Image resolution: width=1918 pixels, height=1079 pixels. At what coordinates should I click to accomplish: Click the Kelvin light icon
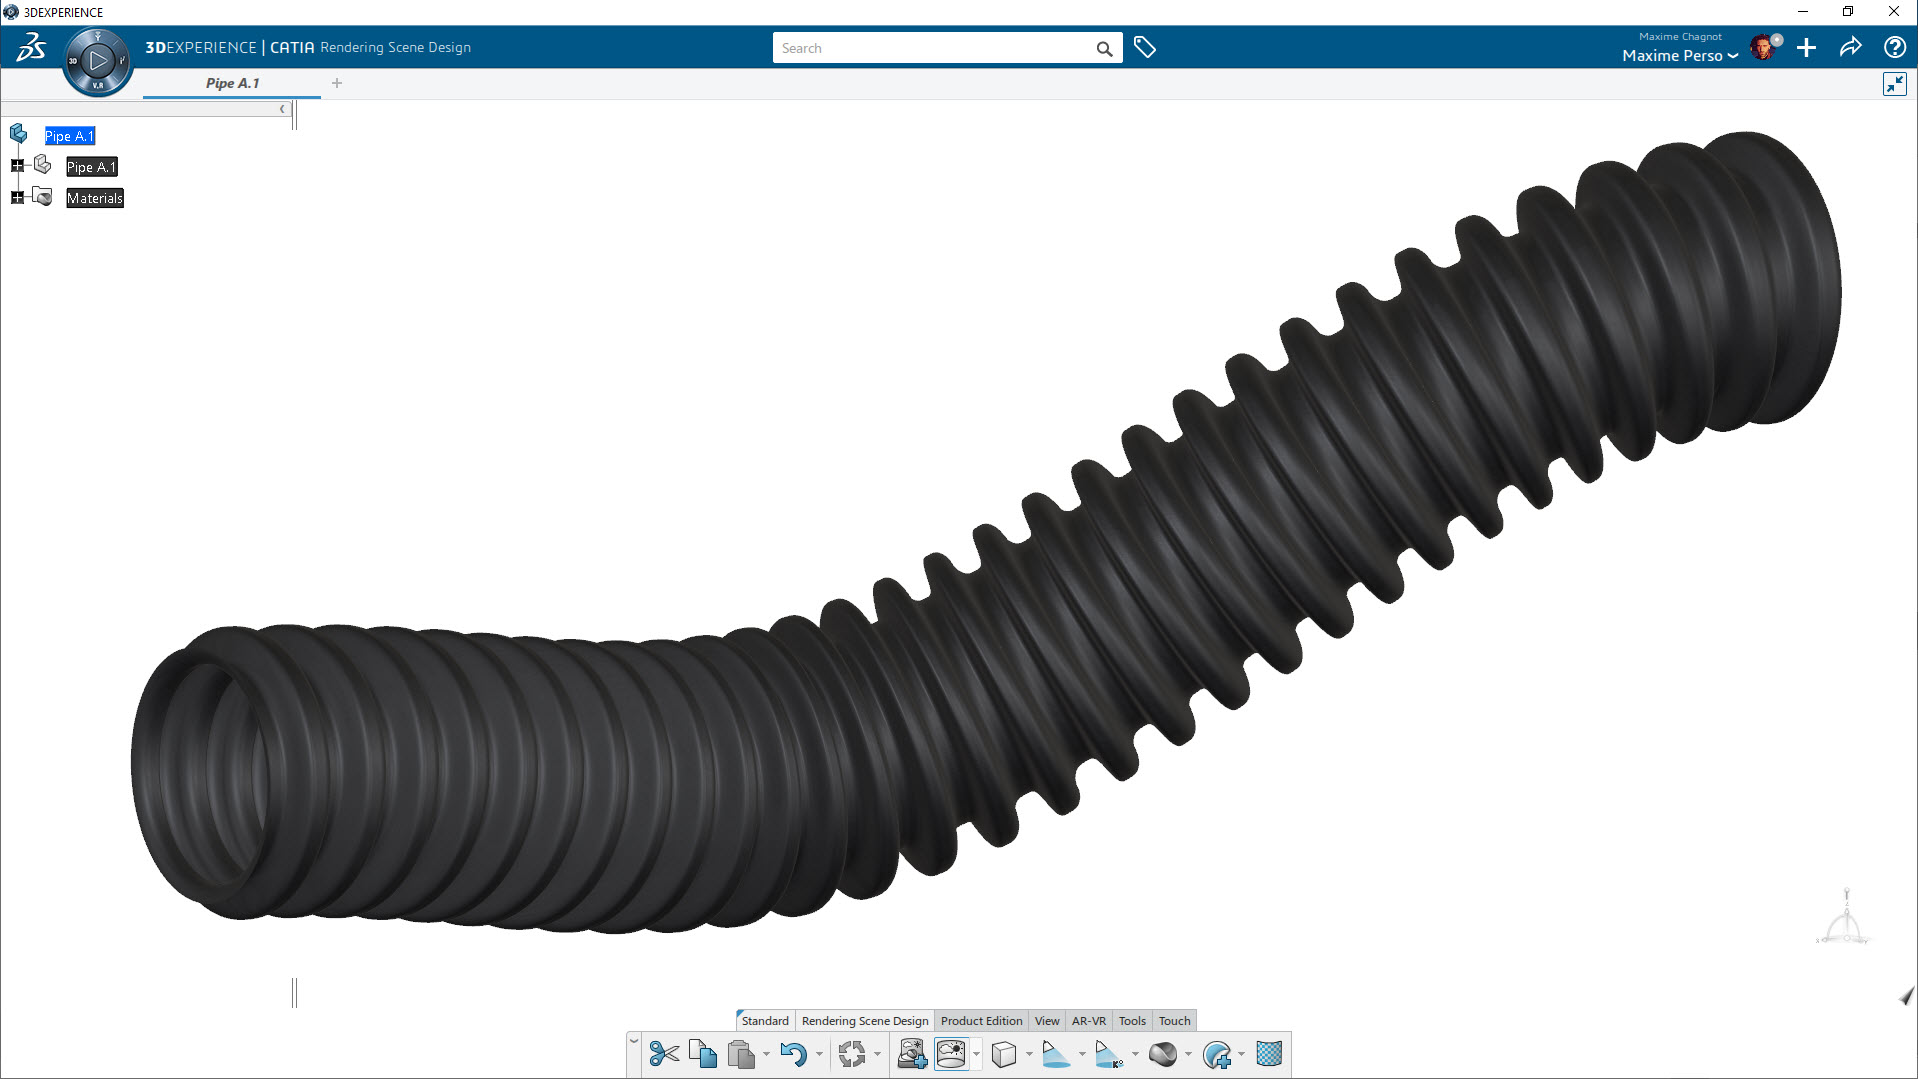point(1109,1054)
